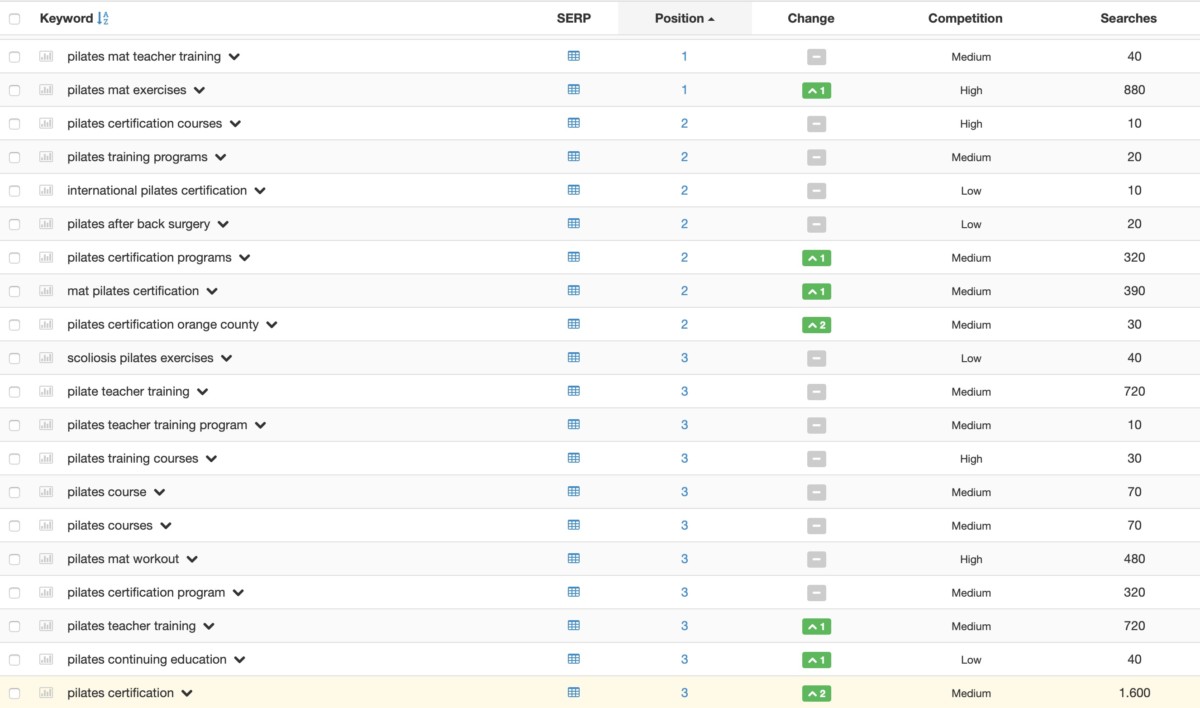
Task: Expand pilates certification orange county details
Action: pos(271,325)
